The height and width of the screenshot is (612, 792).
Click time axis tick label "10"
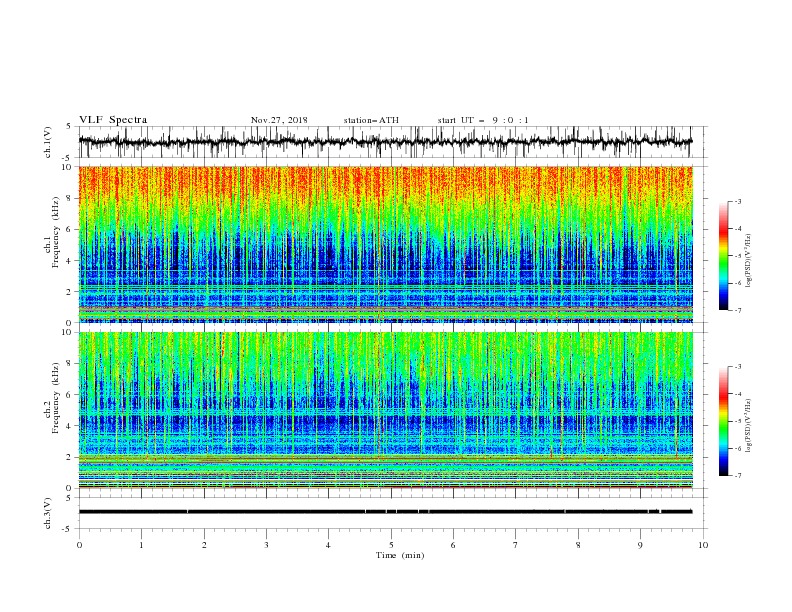[x=703, y=545]
